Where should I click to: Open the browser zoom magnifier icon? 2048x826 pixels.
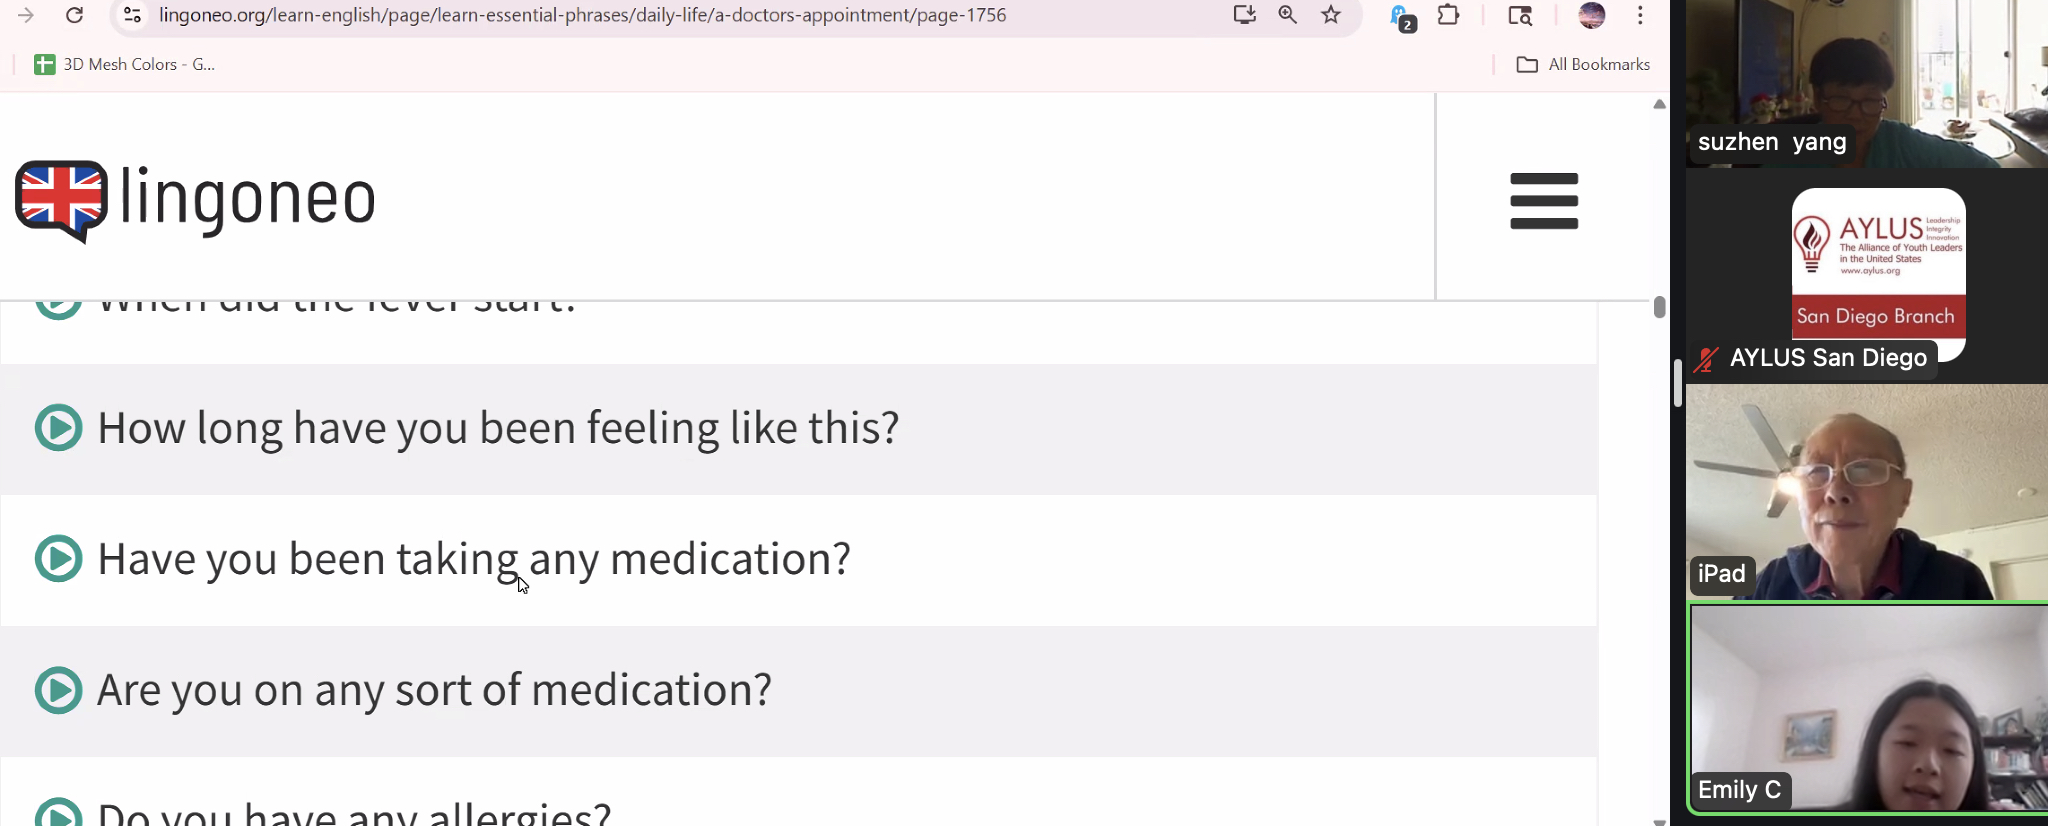[x=1288, y=15]
